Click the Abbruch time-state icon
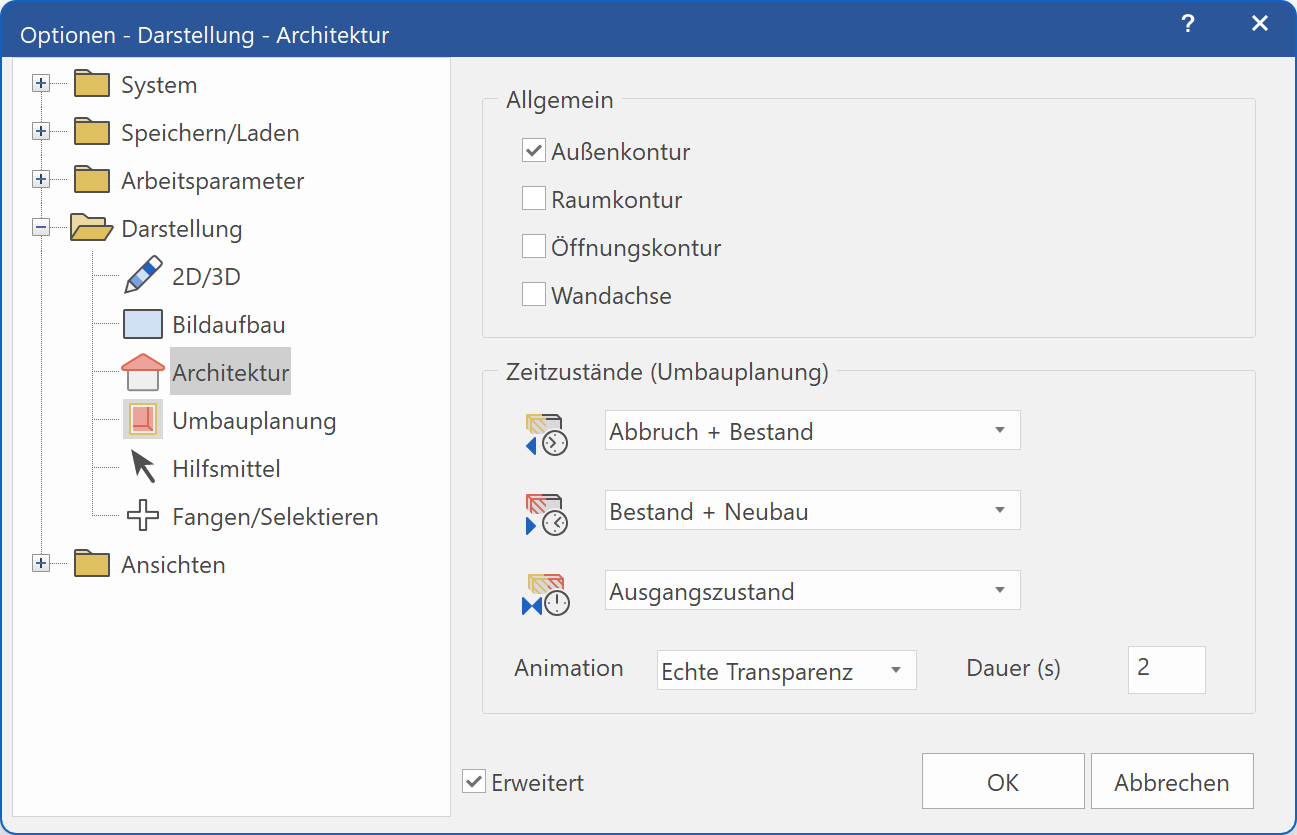This screenshot has width=1297, height=835. (545, 434)
